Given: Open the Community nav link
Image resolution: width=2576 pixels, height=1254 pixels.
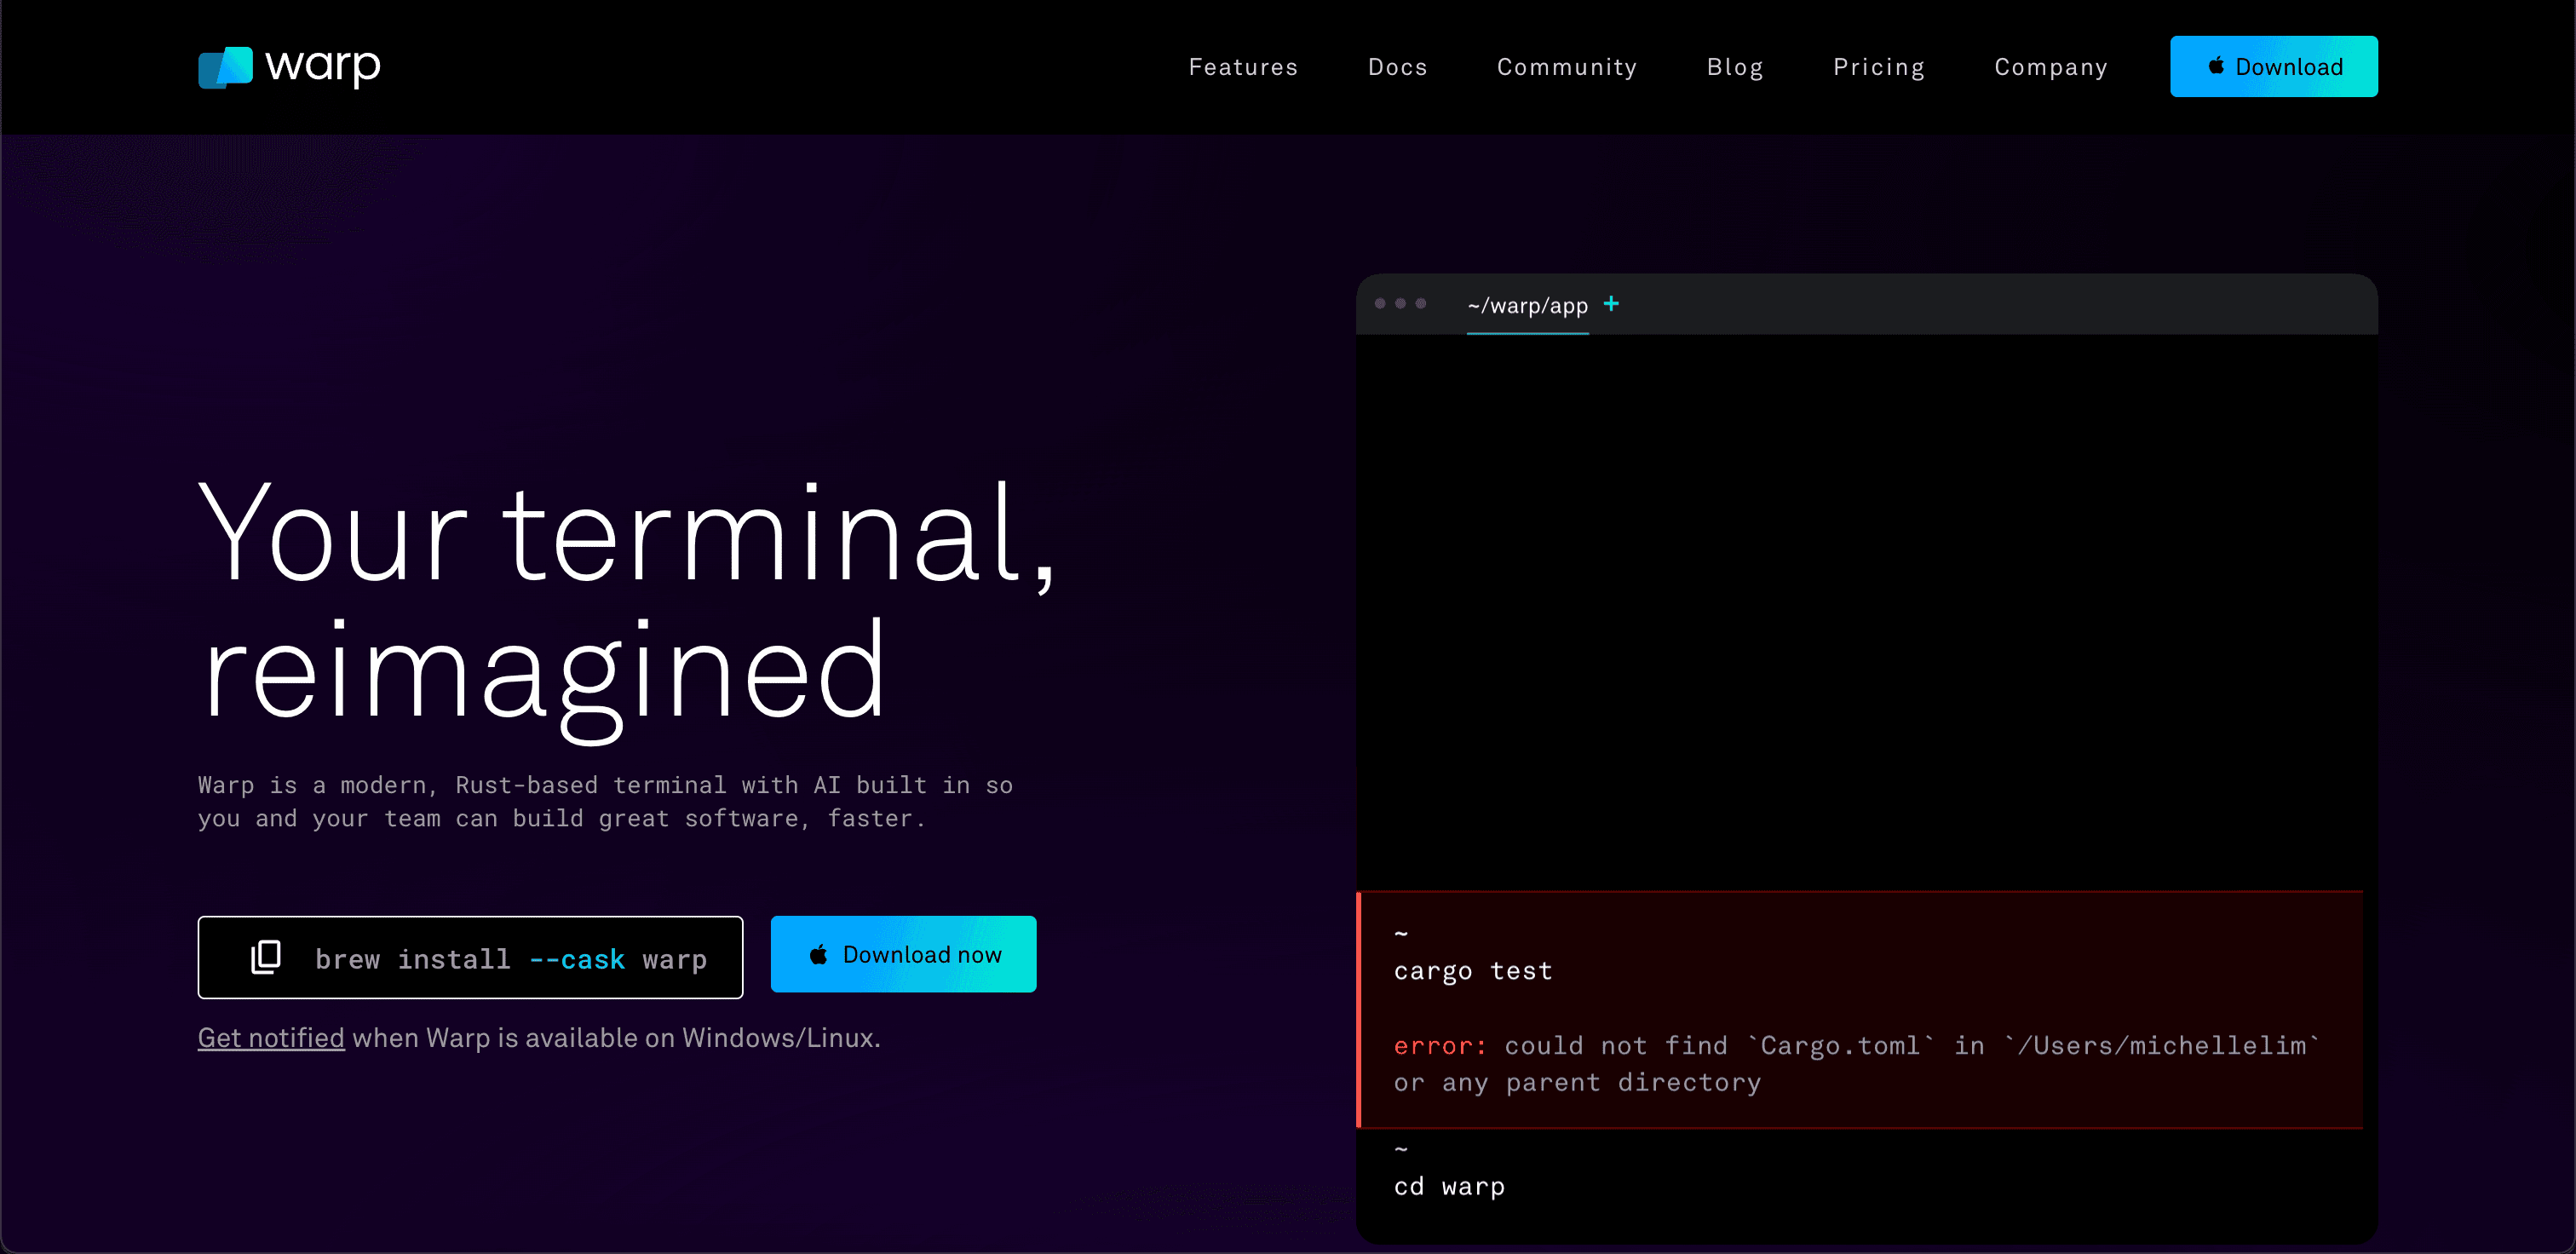Looking at the screenshot, I should point(1566,67).
